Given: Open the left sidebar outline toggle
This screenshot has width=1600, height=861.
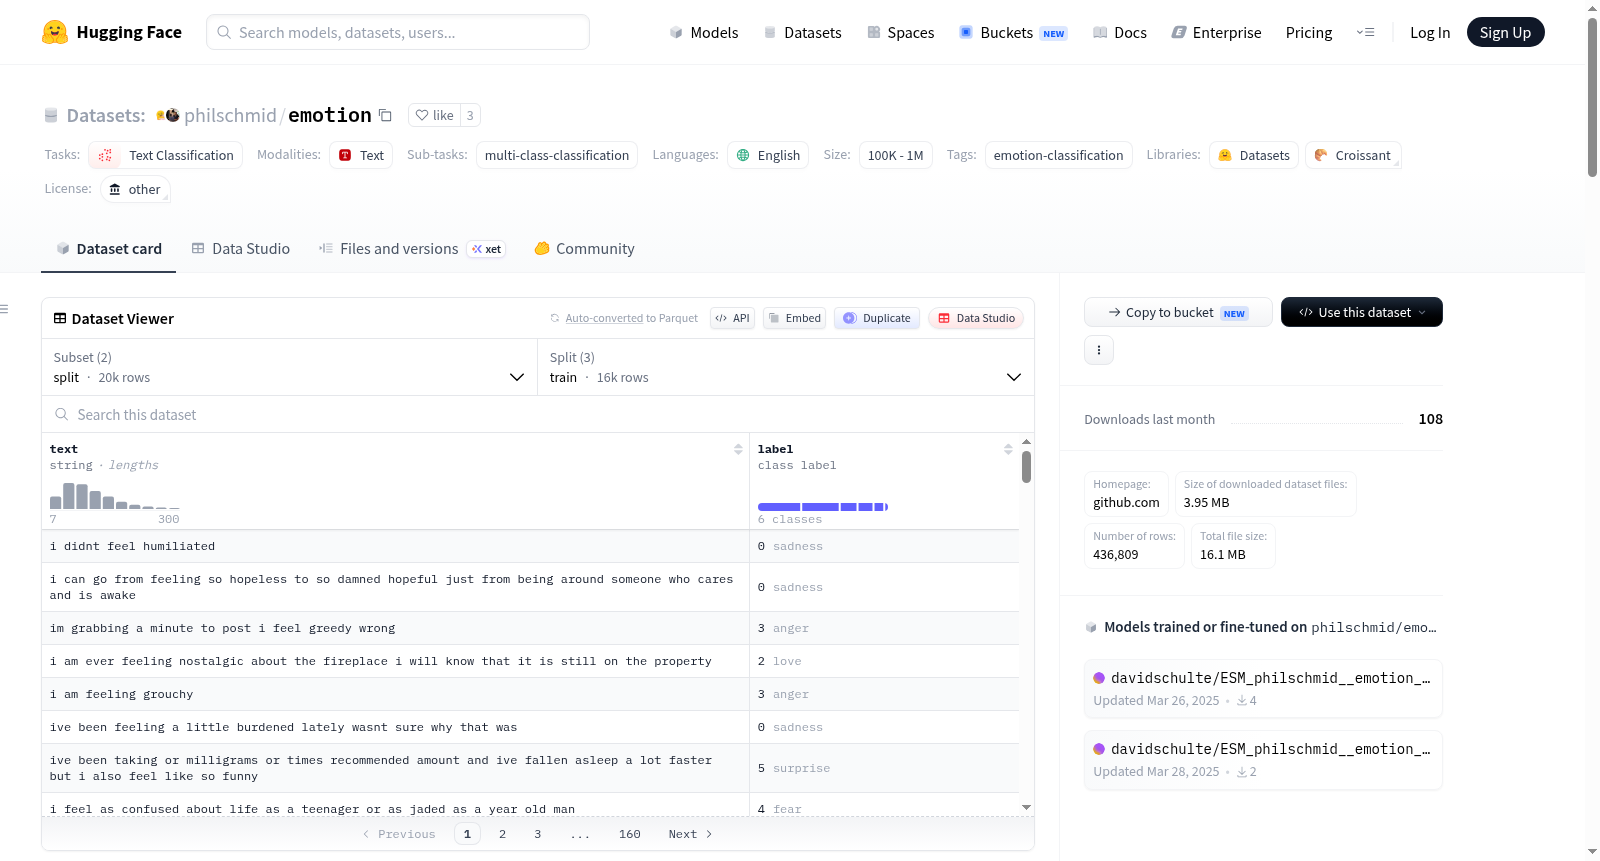Looking at the screenshot, I should tap(5, 309).
